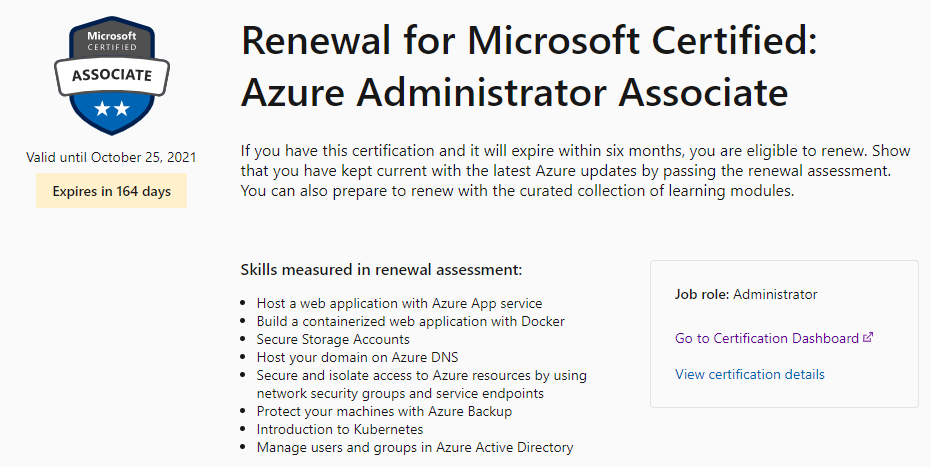Click the 'Introduction to Kubernetes' skill item
The height and width of the screenshot is (467, 930).
pos(341,429)
